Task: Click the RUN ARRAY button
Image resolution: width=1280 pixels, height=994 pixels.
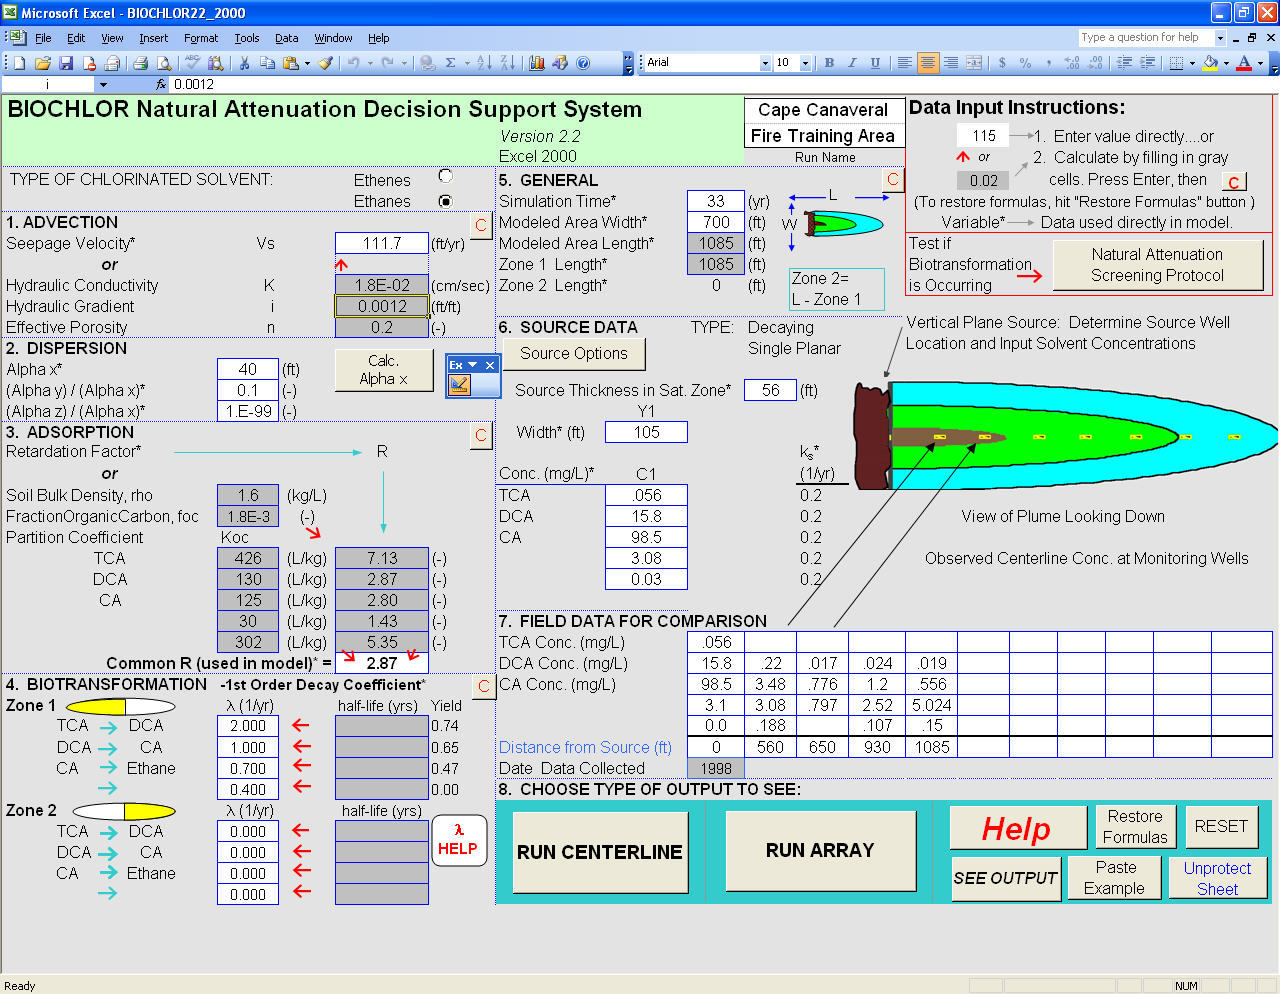Action: point(820,850)
